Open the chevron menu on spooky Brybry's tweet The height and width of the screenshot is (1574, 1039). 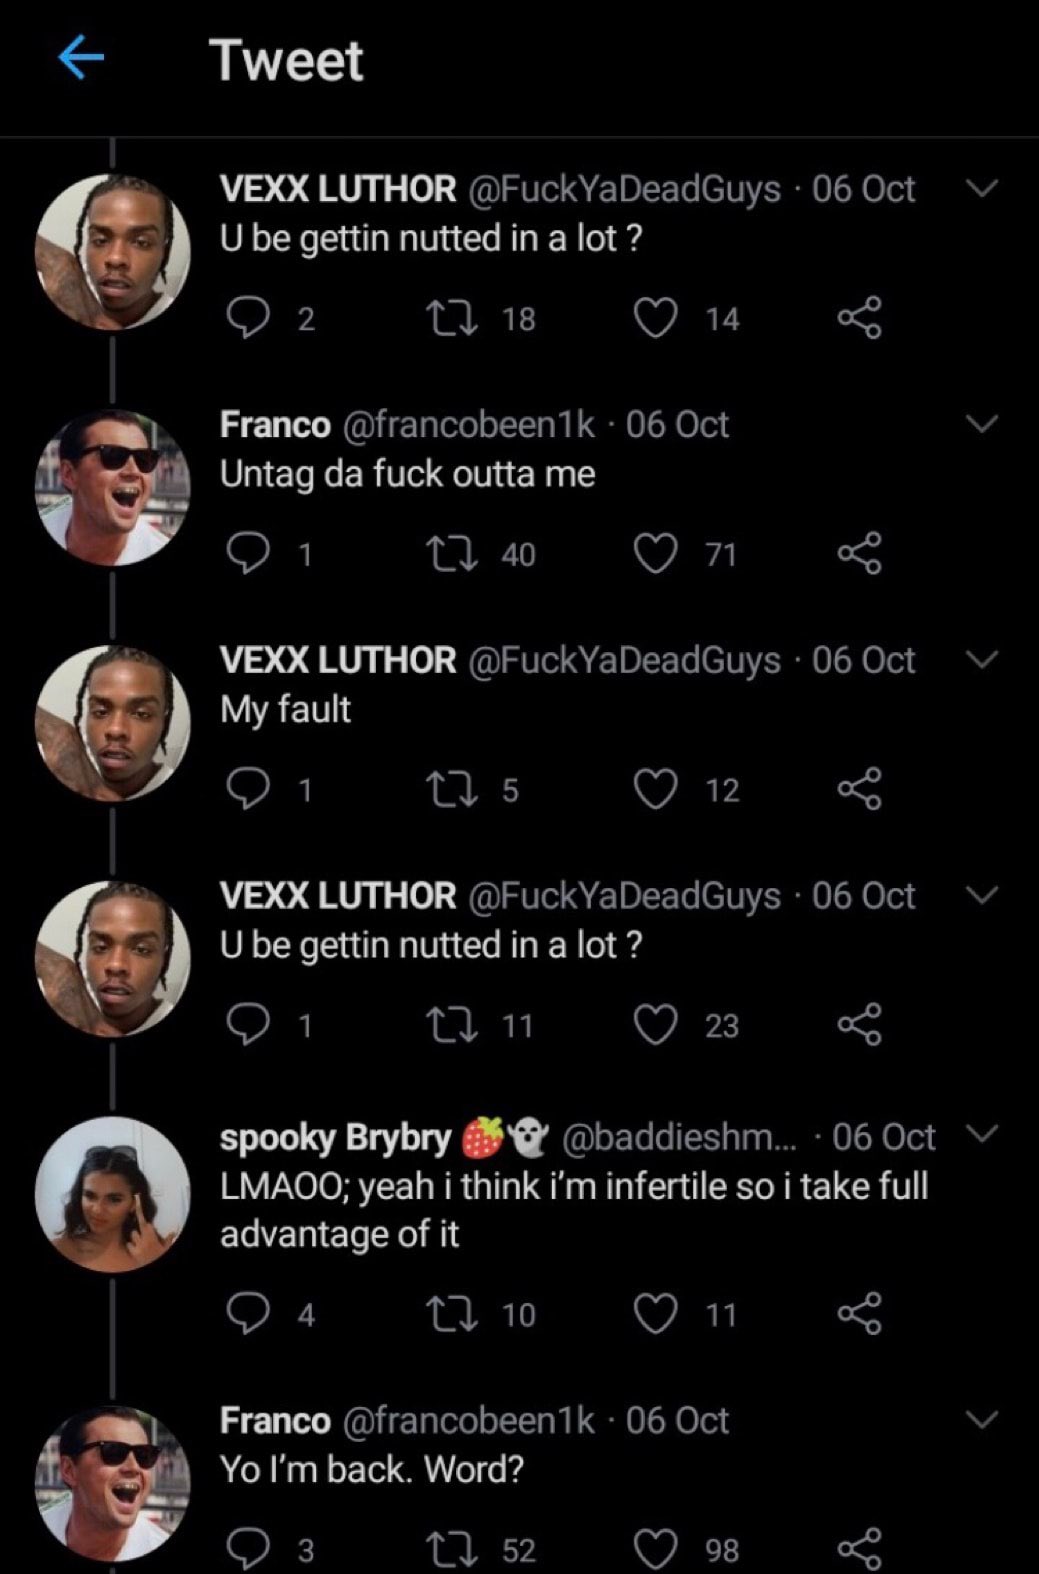pyautogui.click(x=983, y=1134)
